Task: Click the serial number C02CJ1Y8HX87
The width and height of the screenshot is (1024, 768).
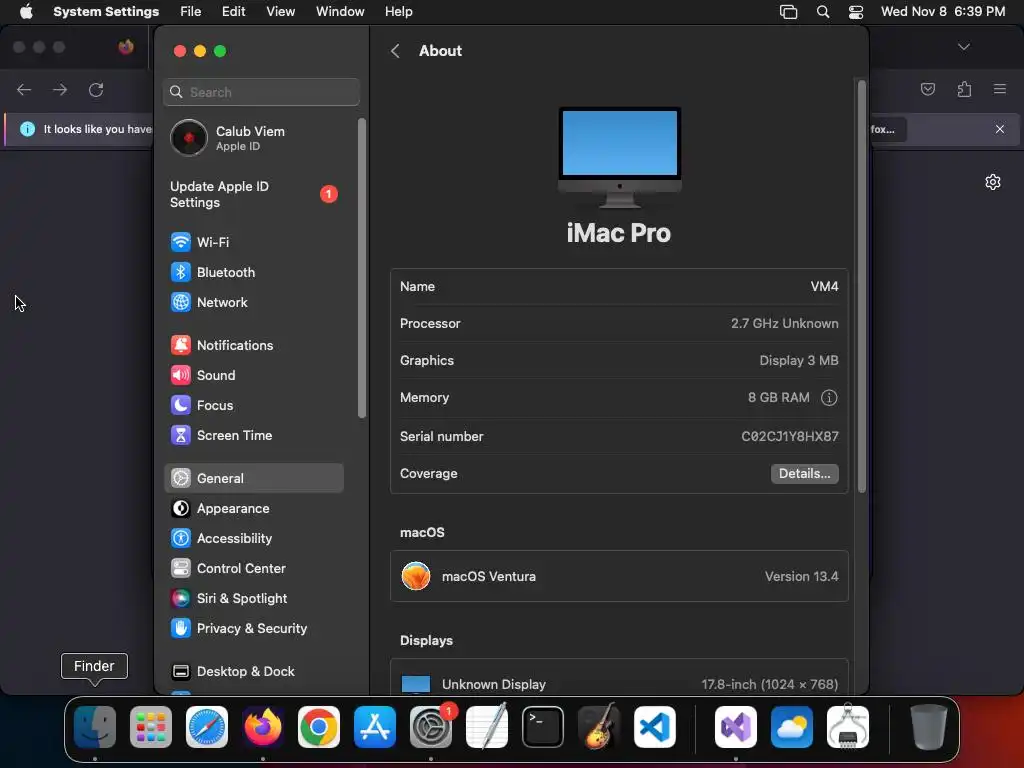Action: [790, 436]
